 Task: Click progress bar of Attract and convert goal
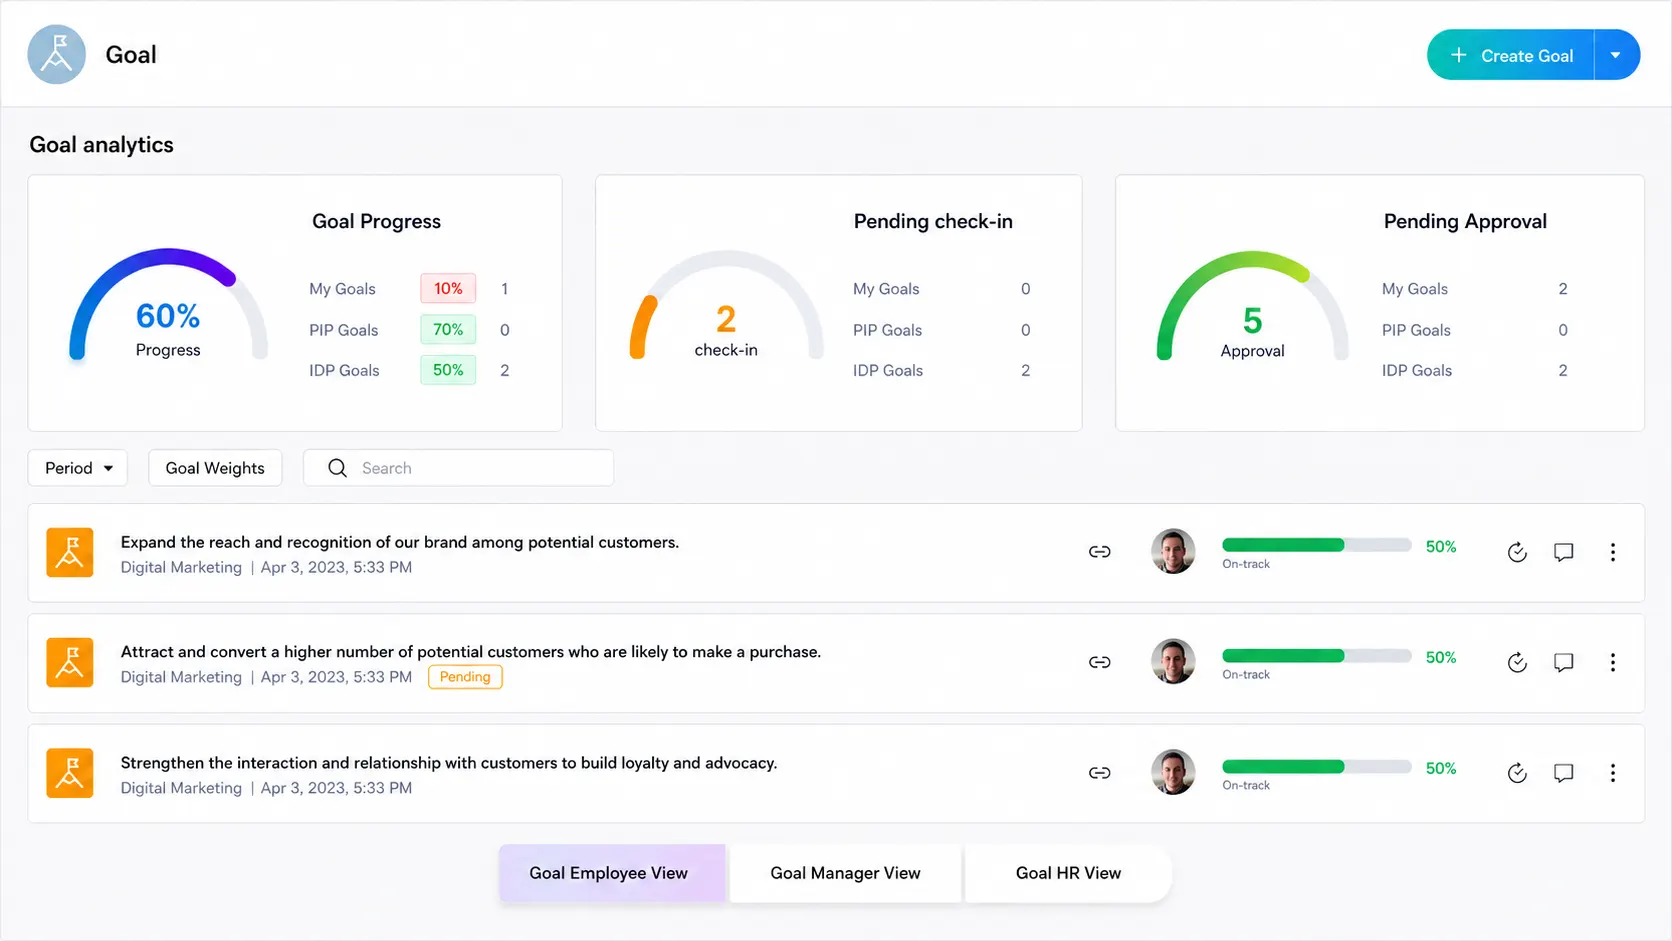(1317, 656)
